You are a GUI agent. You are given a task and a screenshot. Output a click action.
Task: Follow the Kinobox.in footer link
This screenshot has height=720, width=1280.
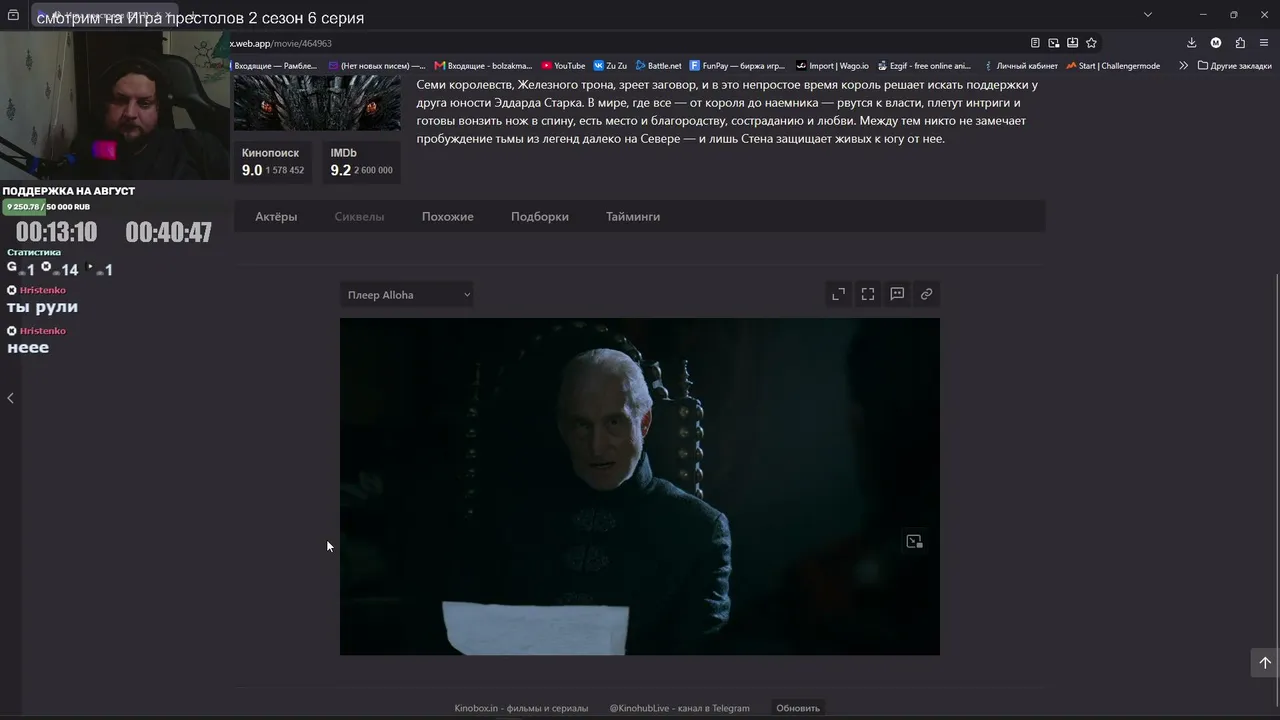click(521, 708)
